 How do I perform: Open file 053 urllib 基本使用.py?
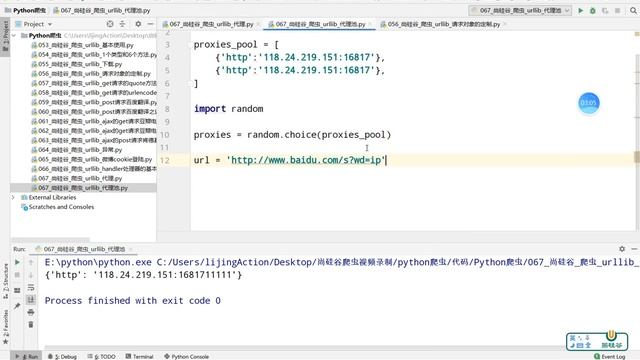[82, 45]
